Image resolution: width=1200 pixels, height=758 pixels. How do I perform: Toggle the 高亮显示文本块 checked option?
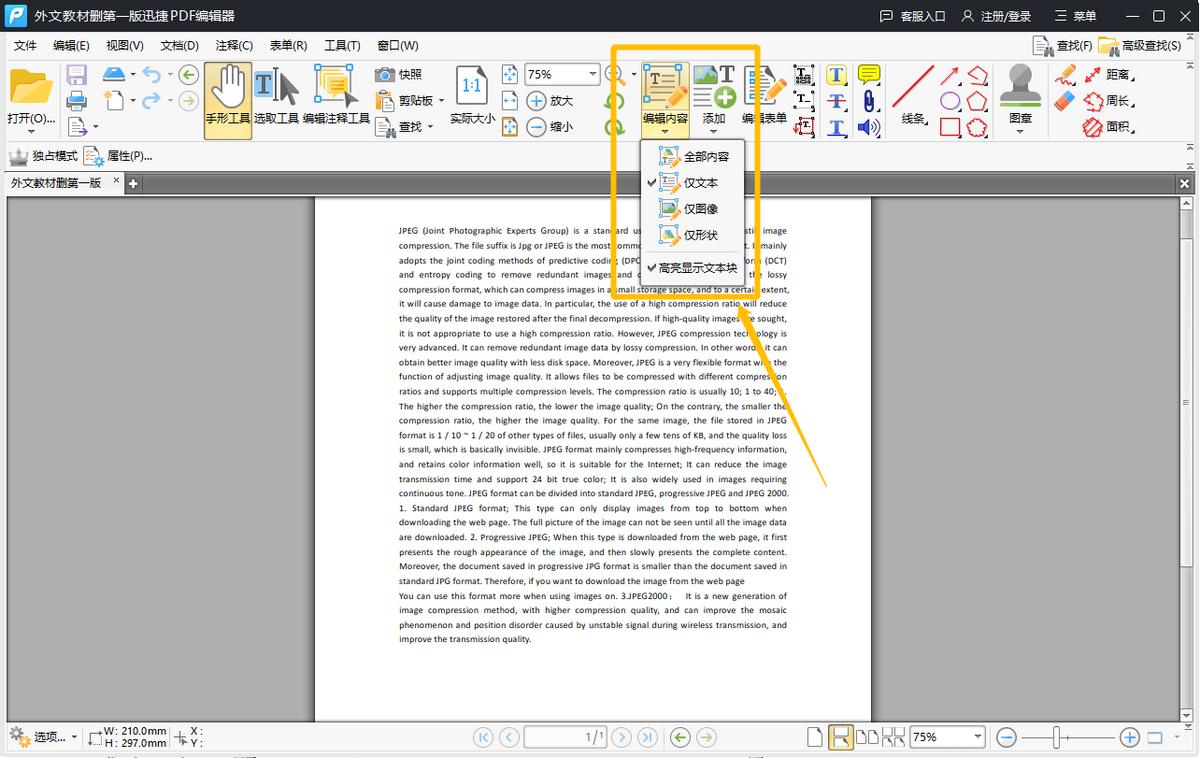tap(697, 268)
